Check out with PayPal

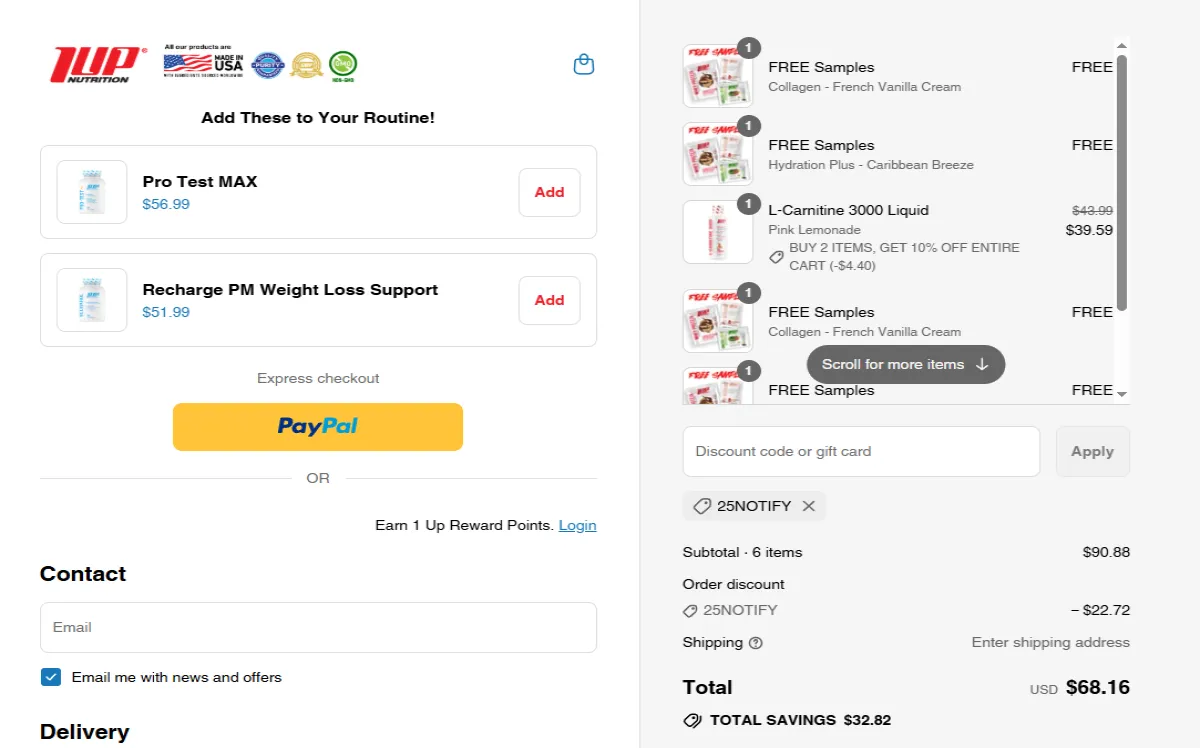click(x=318, y=426)
